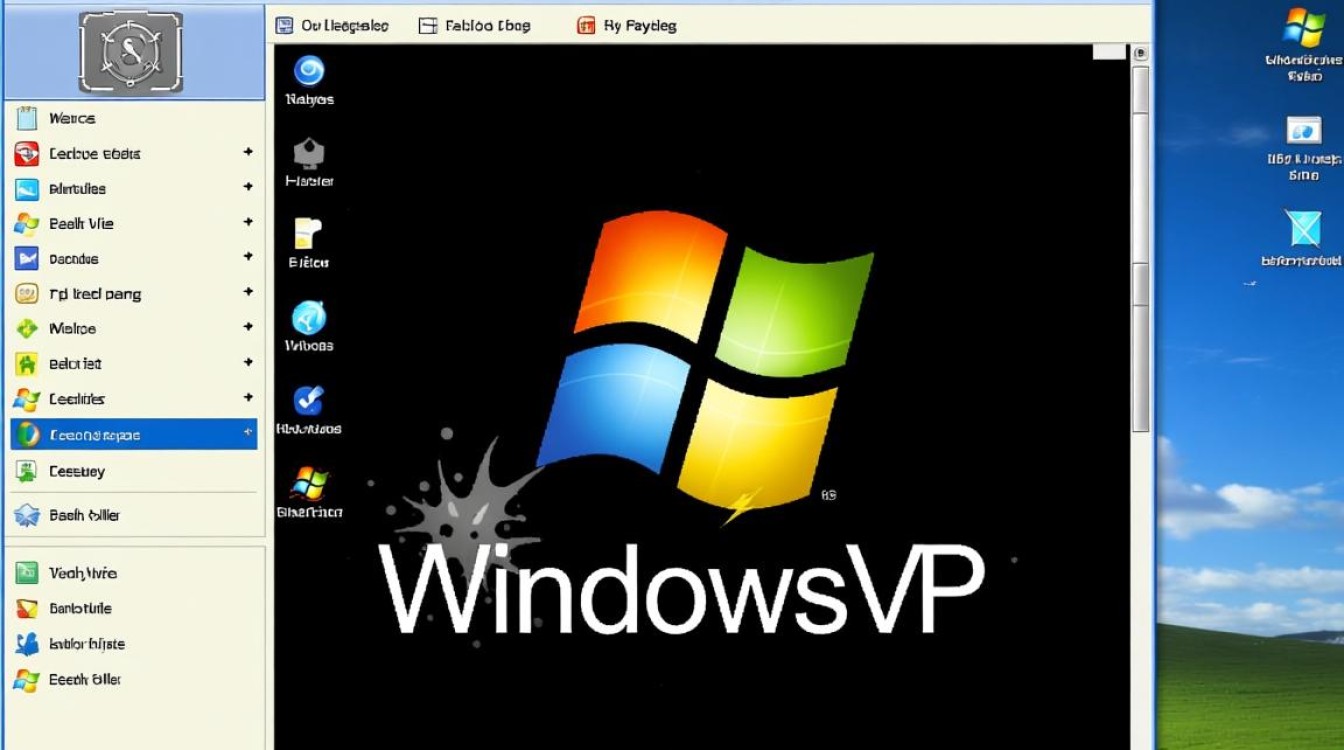Click the Ry Faydeg toolbar button
The height and width of the screenshot is (750, 1344).
click(627, 26)
